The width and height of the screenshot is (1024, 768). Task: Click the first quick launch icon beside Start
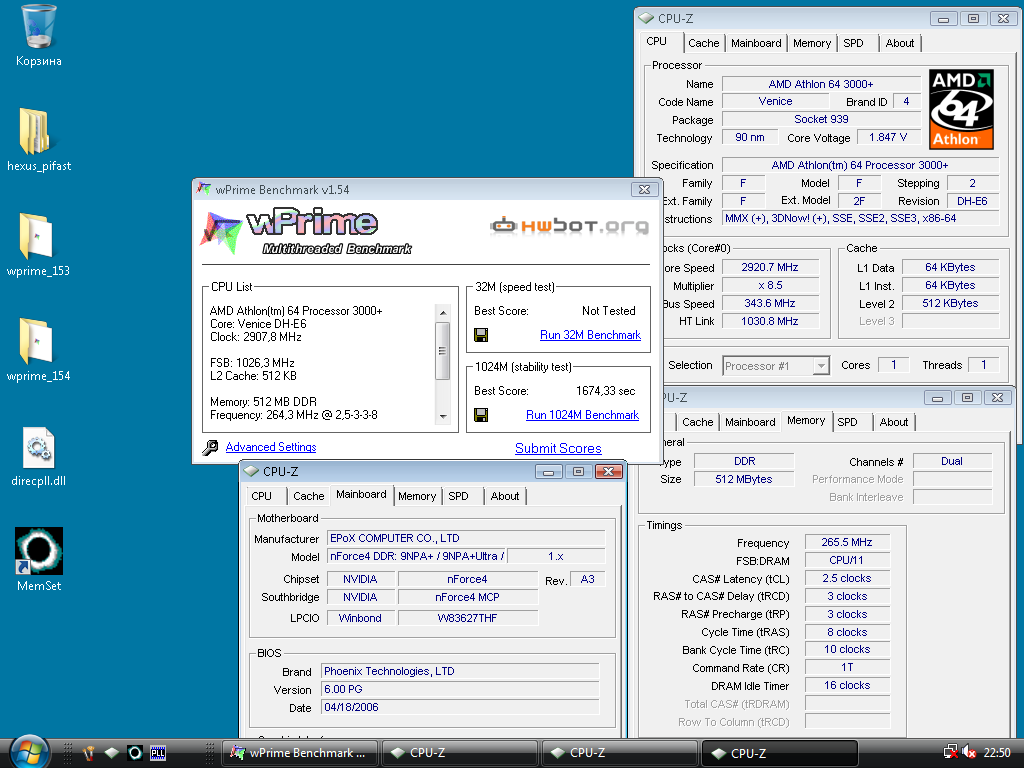88,753
